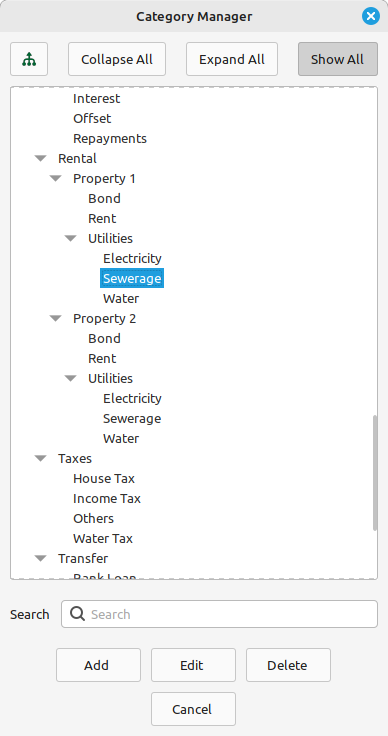Click the category list vertical scrollbar
This screenshot has height=736, width=388.
374,473
